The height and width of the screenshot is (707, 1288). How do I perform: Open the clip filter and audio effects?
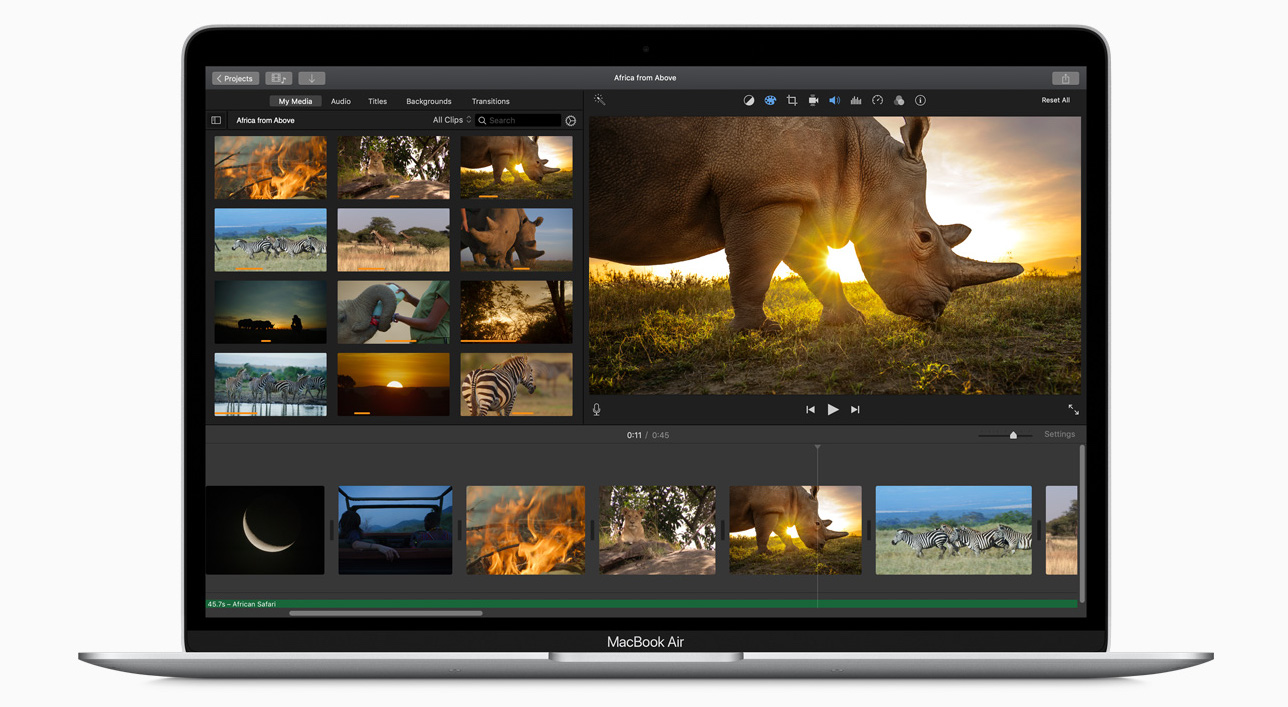(899, 100)
